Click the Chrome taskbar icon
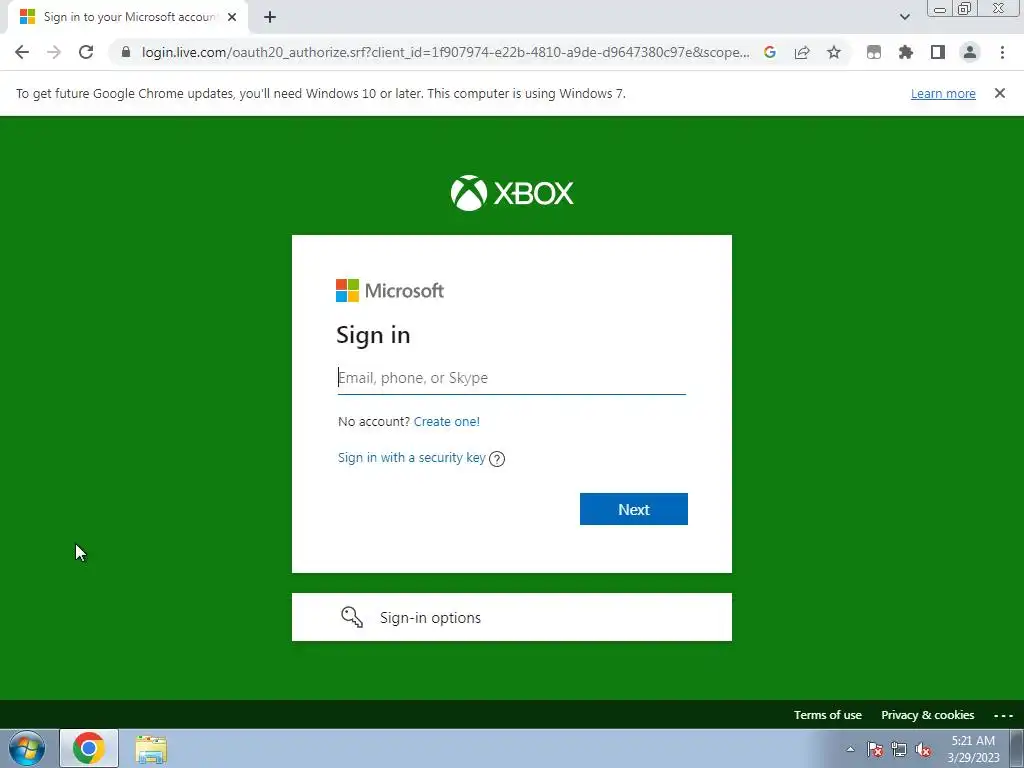Screen dimensions: 1024x768 pyautogui.click(x=89, y=748)
